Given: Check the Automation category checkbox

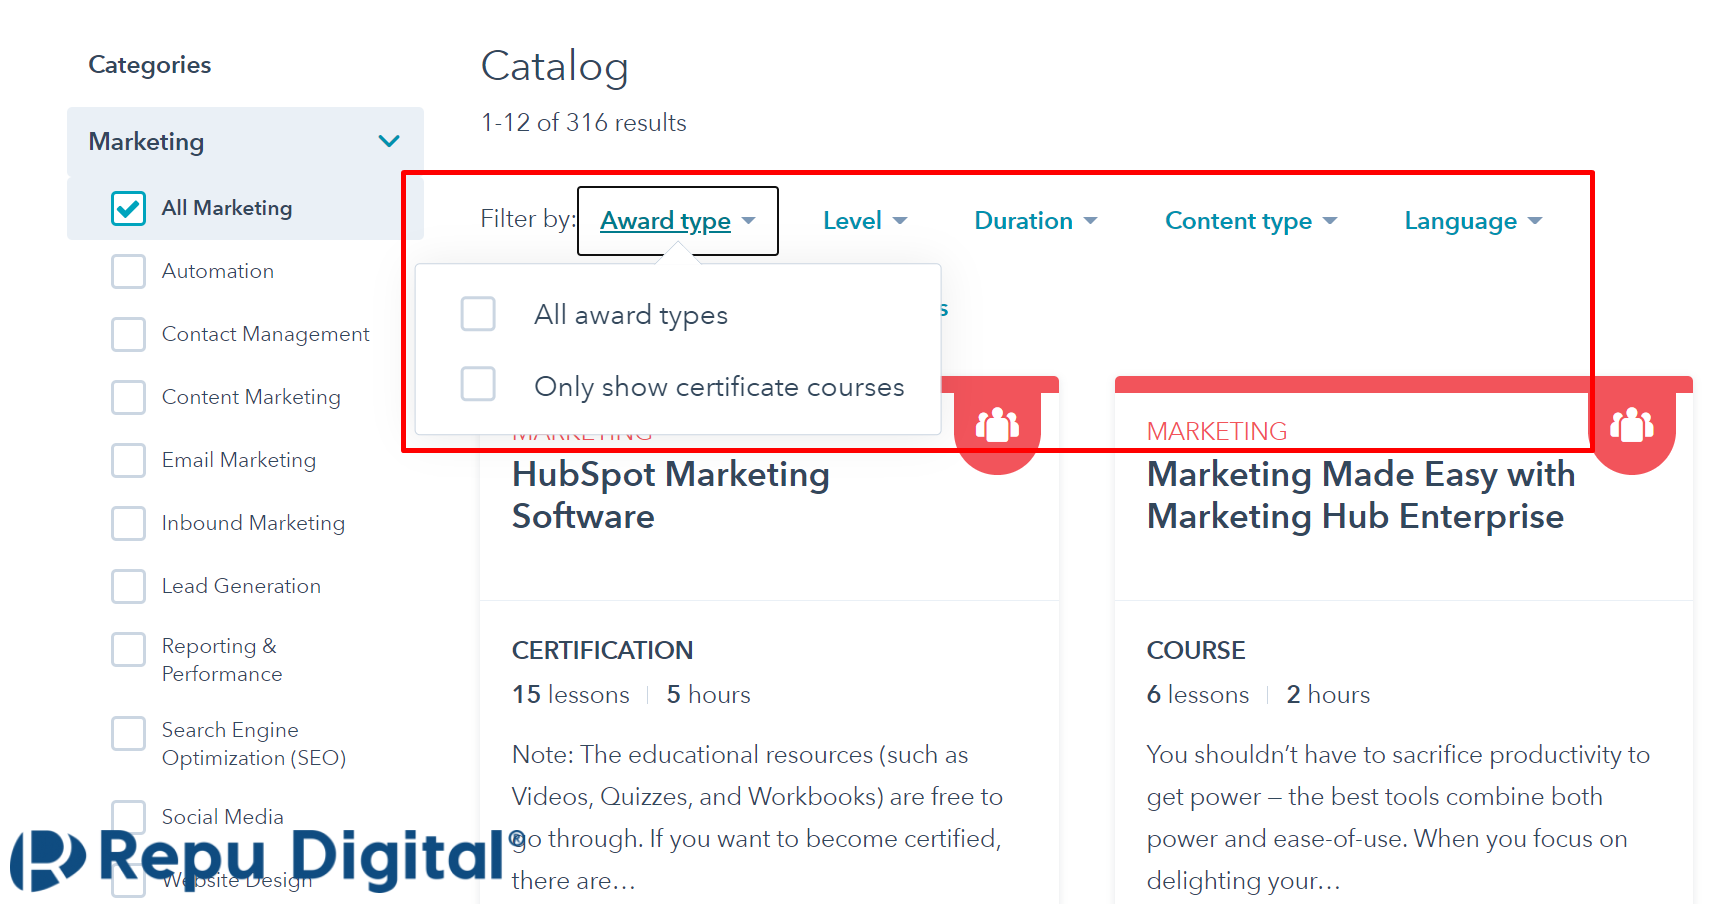Looking at the screenshot, I should pos(128,271).
